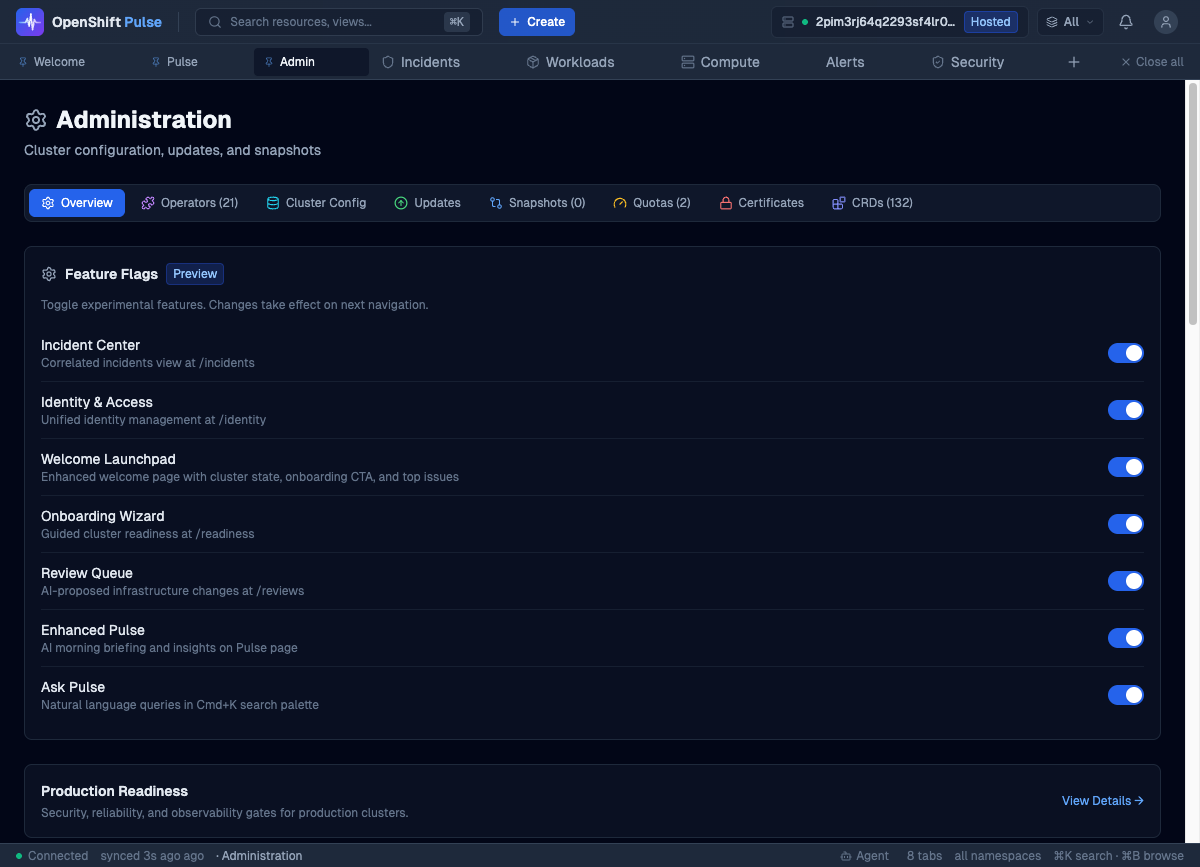The height and width of the screenshot is (867, 1200).
Task: Turn off the Ask Pulse toggle
Action: (1125, 695)
